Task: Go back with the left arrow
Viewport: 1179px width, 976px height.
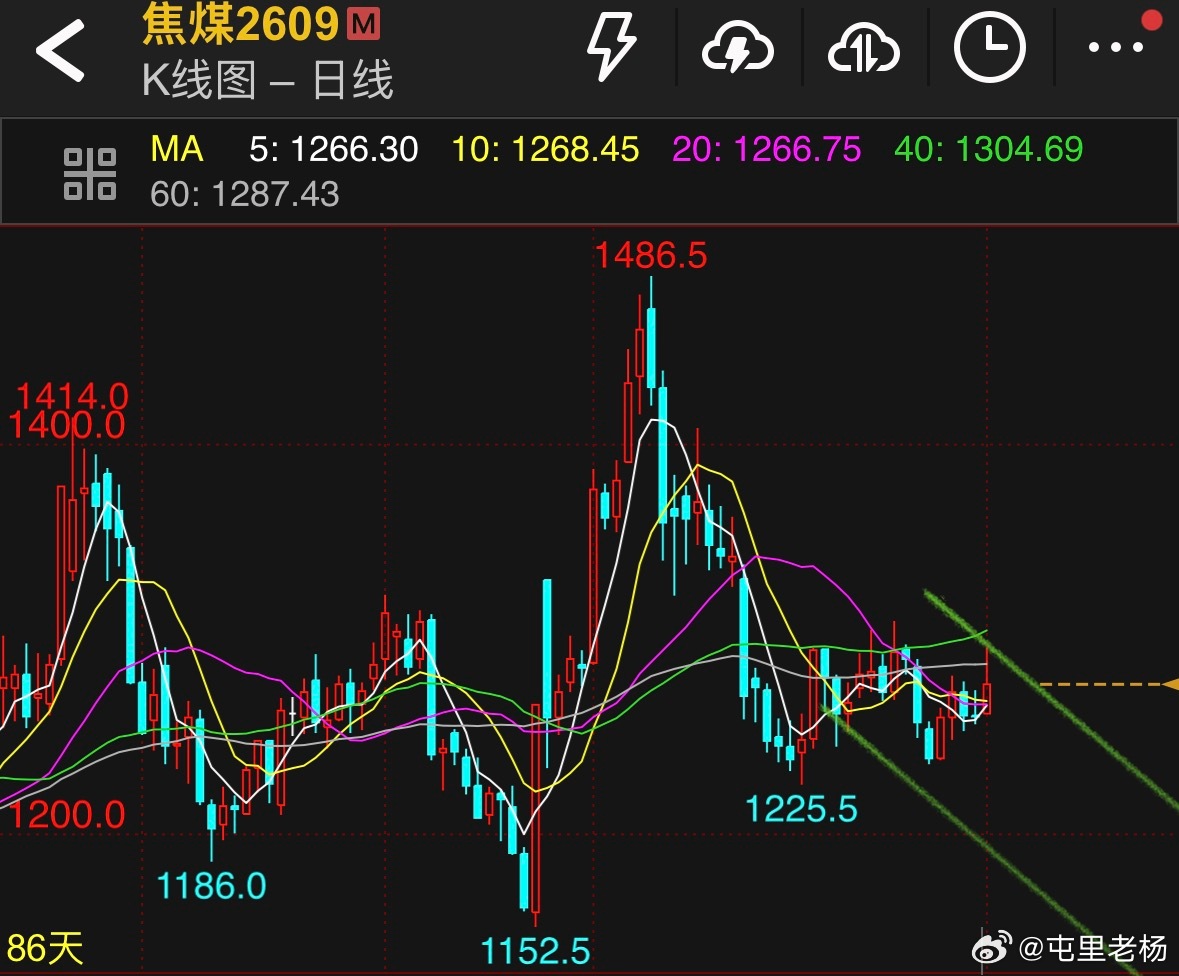Action: 60,50
